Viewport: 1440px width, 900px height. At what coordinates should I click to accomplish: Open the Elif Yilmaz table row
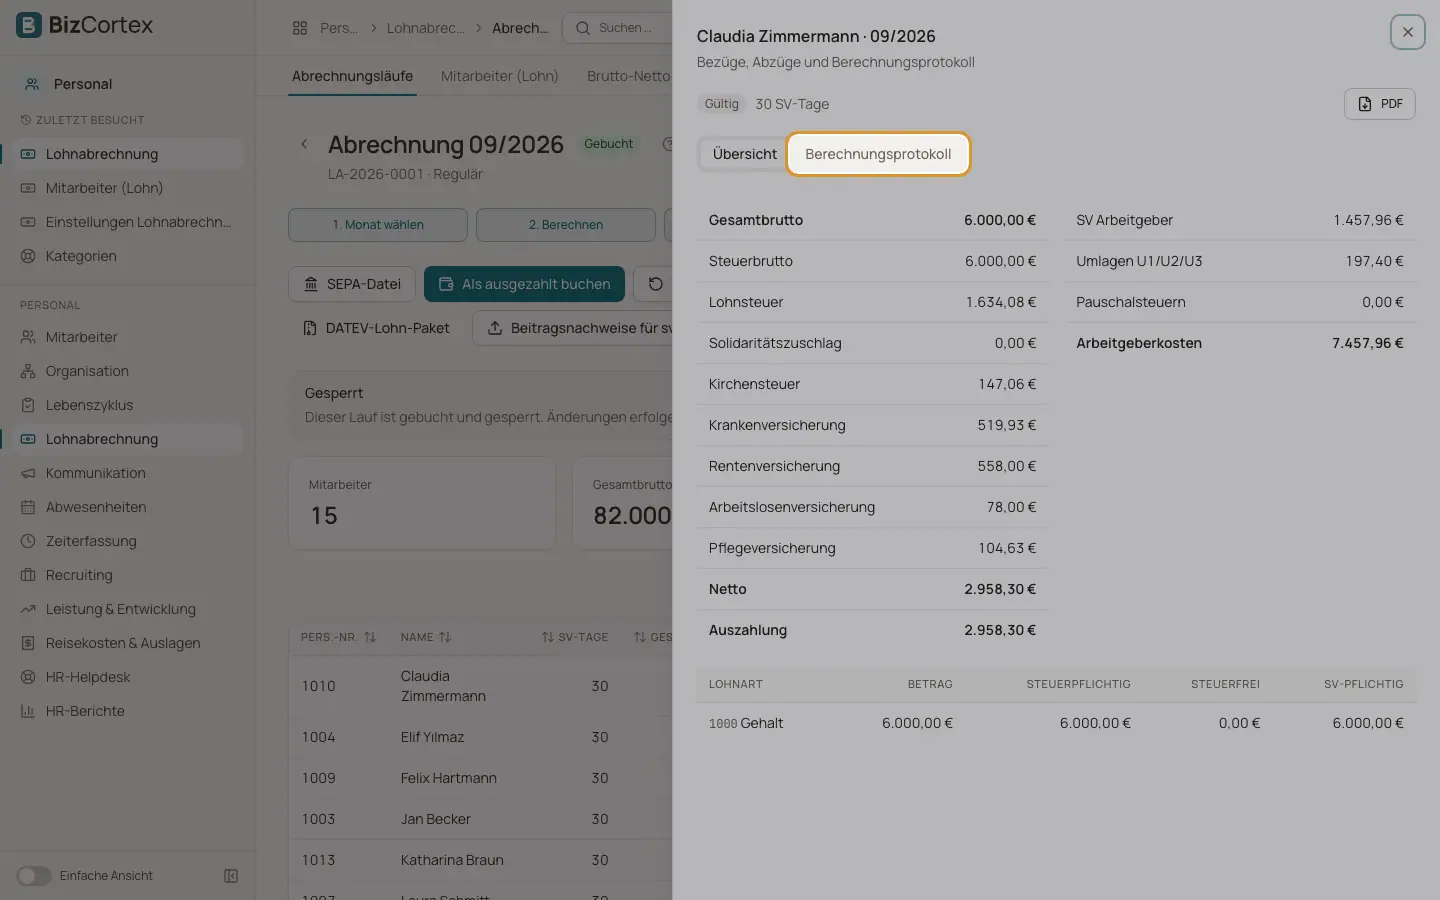481,737
